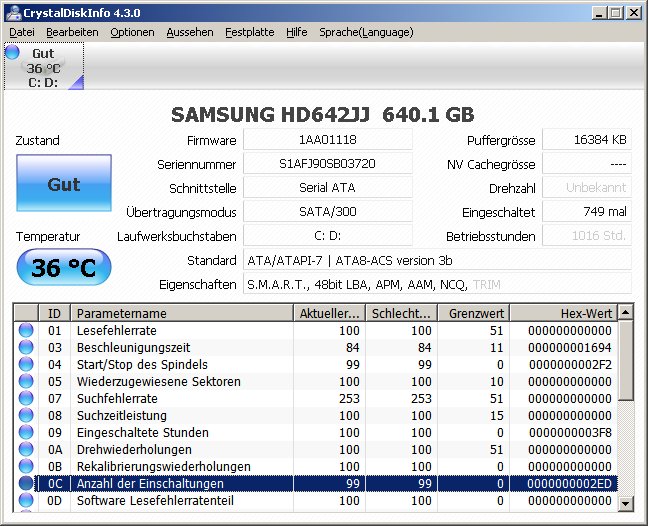
Task: Click status orb for Wiederzugewiesene Sektoren row
Action: coord(26,381)
